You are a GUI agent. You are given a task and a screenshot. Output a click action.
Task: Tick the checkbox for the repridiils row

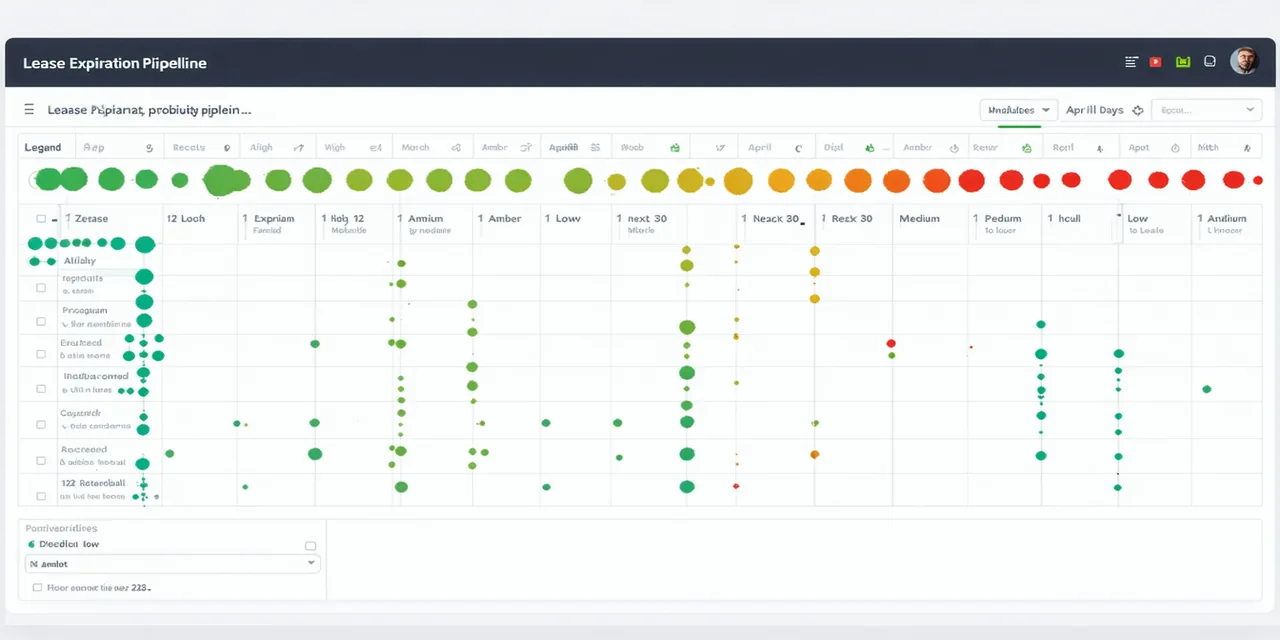(x=41, y=287)
